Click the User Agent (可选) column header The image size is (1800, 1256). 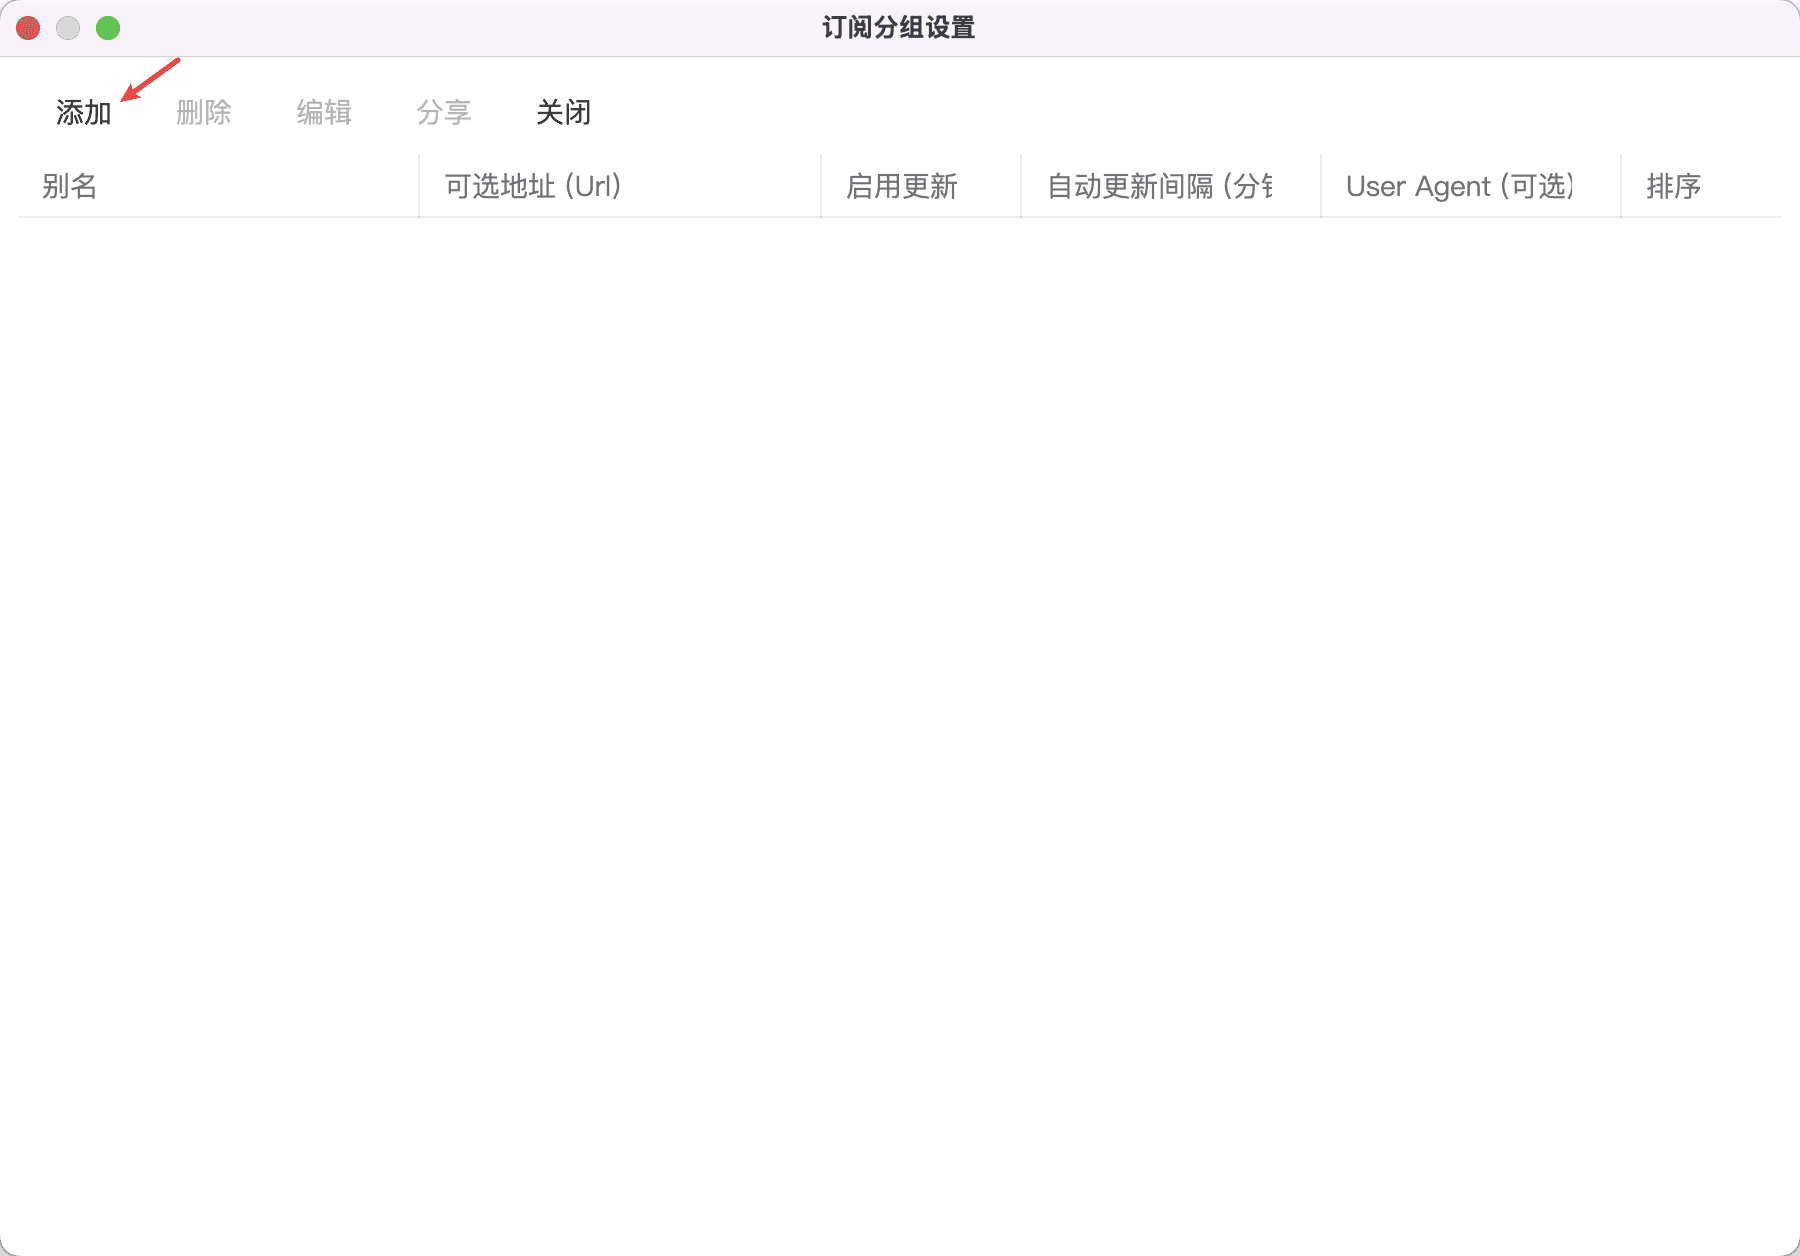pyautogui.click(x=1459, y=186)
